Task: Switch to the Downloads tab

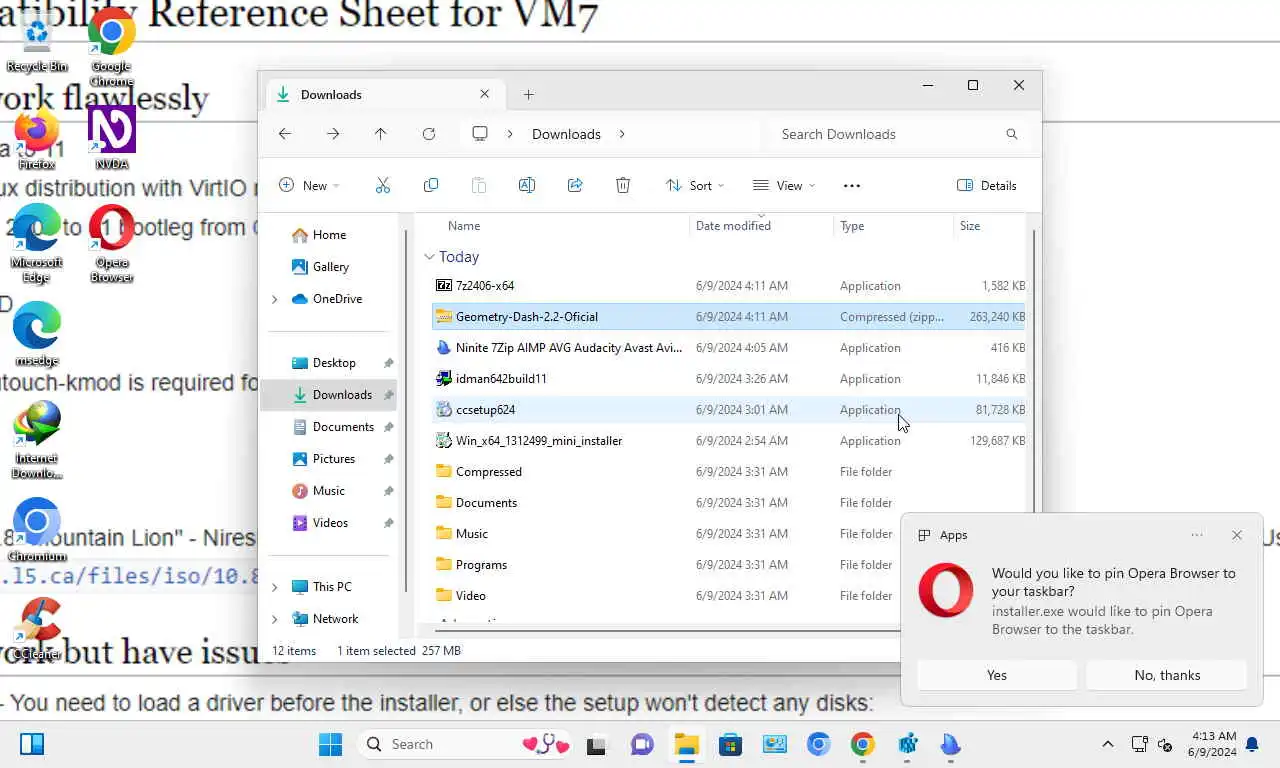Action: tap(385, 94)
